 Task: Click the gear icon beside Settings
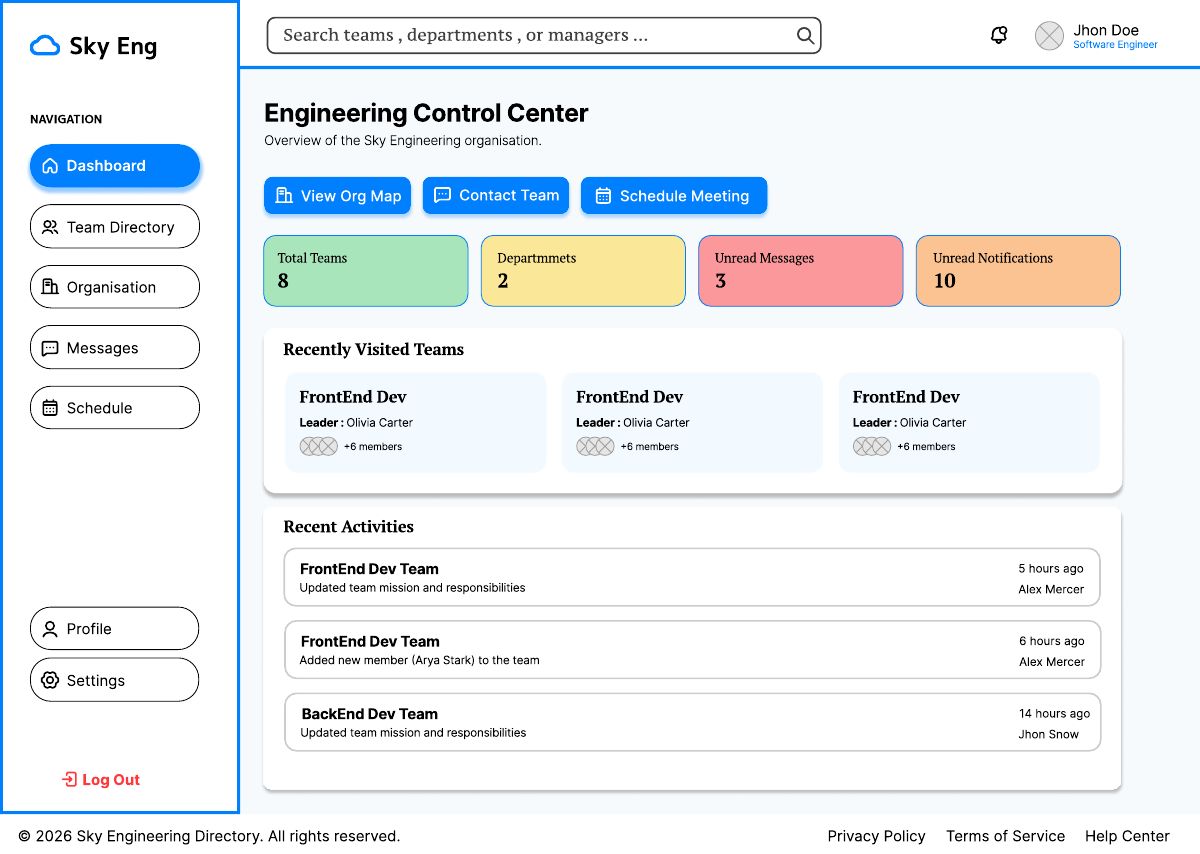(x=49, y=680)
